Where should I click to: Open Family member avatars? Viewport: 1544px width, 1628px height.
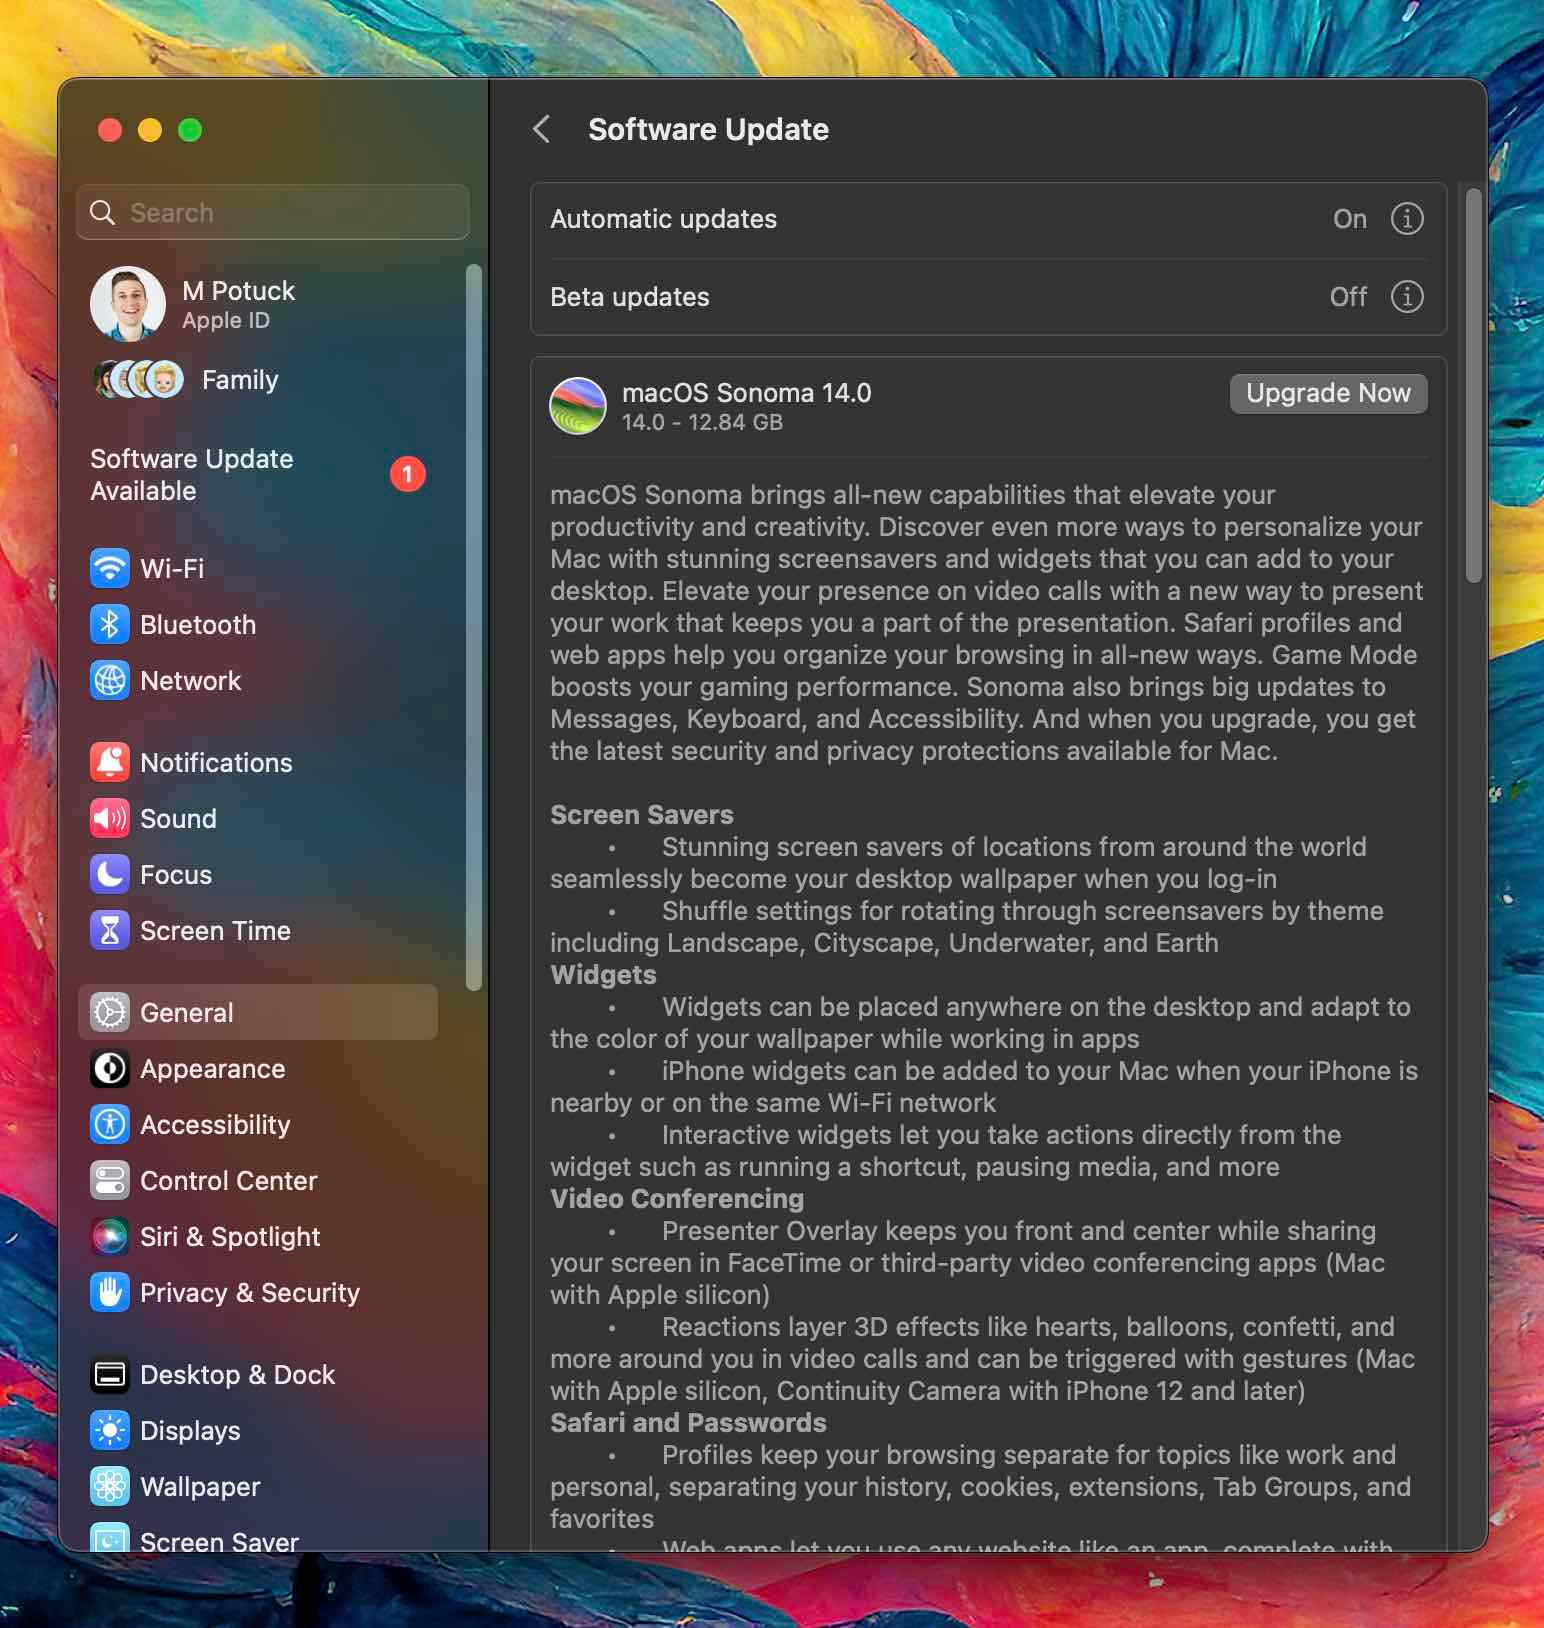[x=138, y=380]
